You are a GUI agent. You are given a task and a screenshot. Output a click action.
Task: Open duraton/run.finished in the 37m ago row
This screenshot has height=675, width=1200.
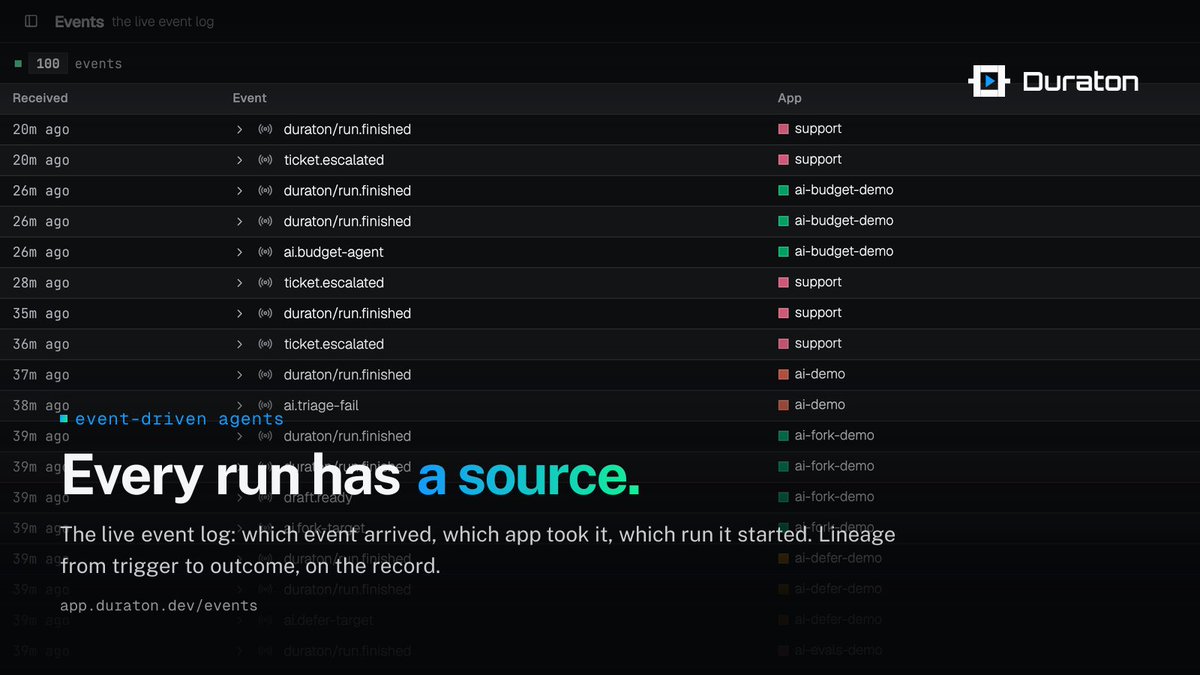(x=347, y=375)
